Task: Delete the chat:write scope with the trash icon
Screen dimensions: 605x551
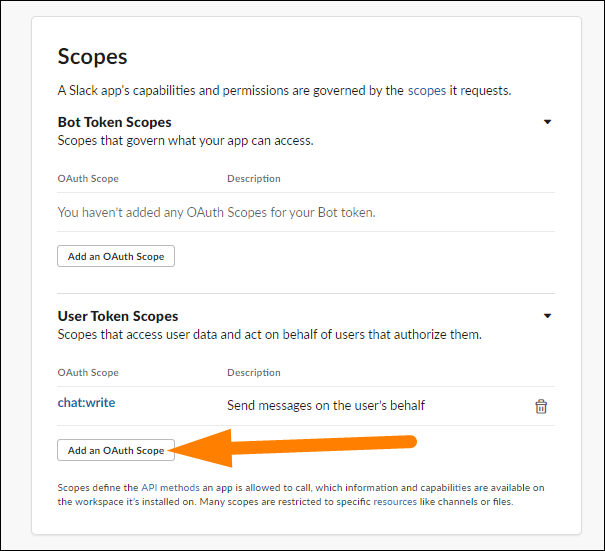Action: point(541,406)
